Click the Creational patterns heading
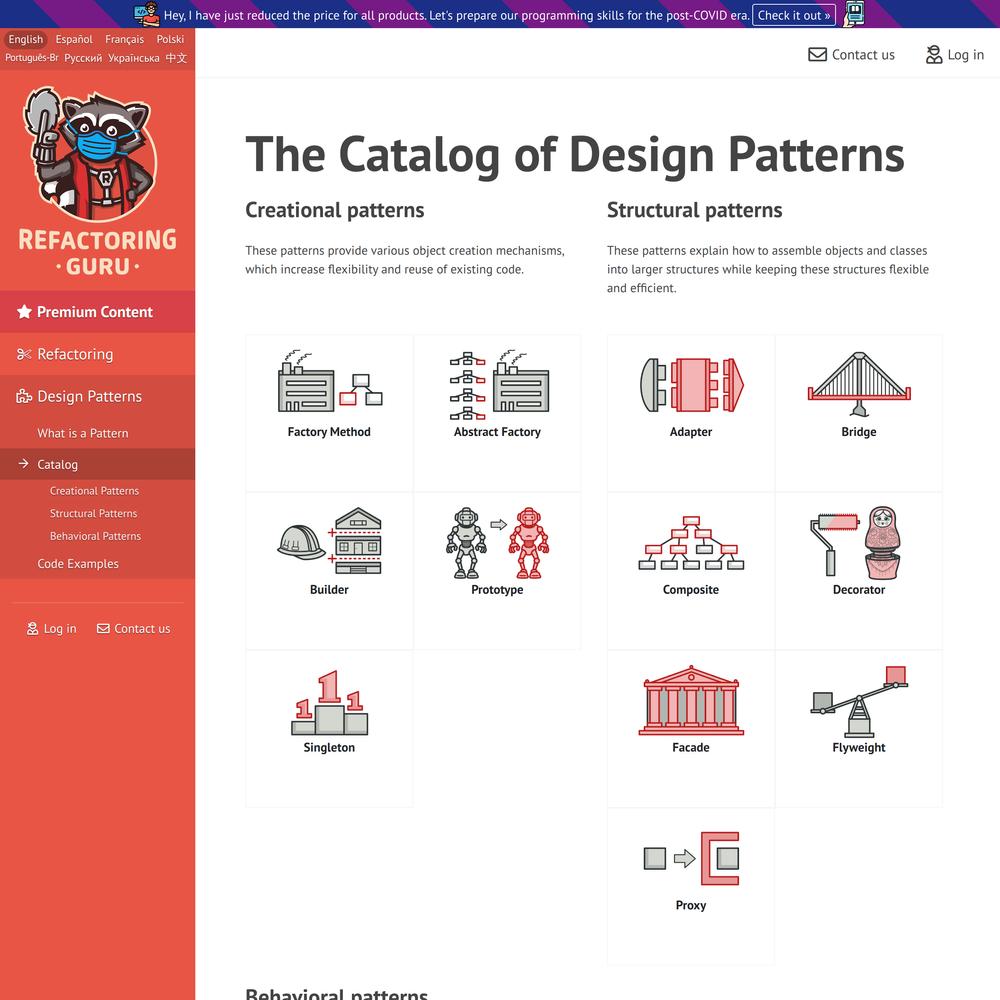 click(335, 210)
